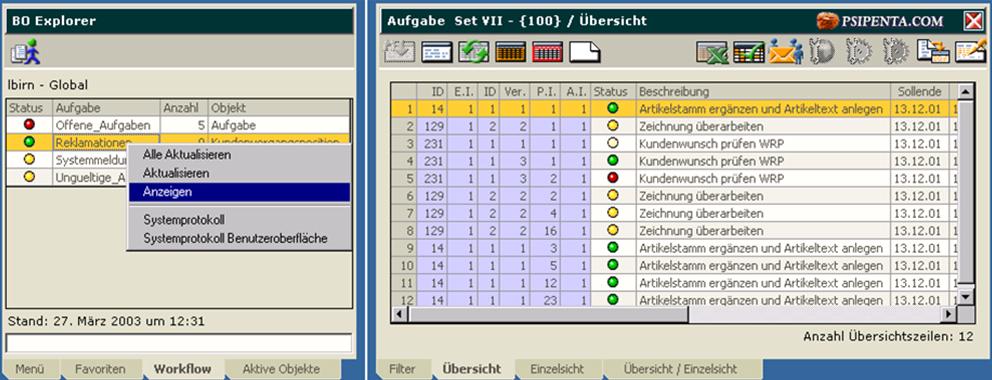
Task: Select the 'Offene_Aufgaben' row
Action: tap(178, 125)
